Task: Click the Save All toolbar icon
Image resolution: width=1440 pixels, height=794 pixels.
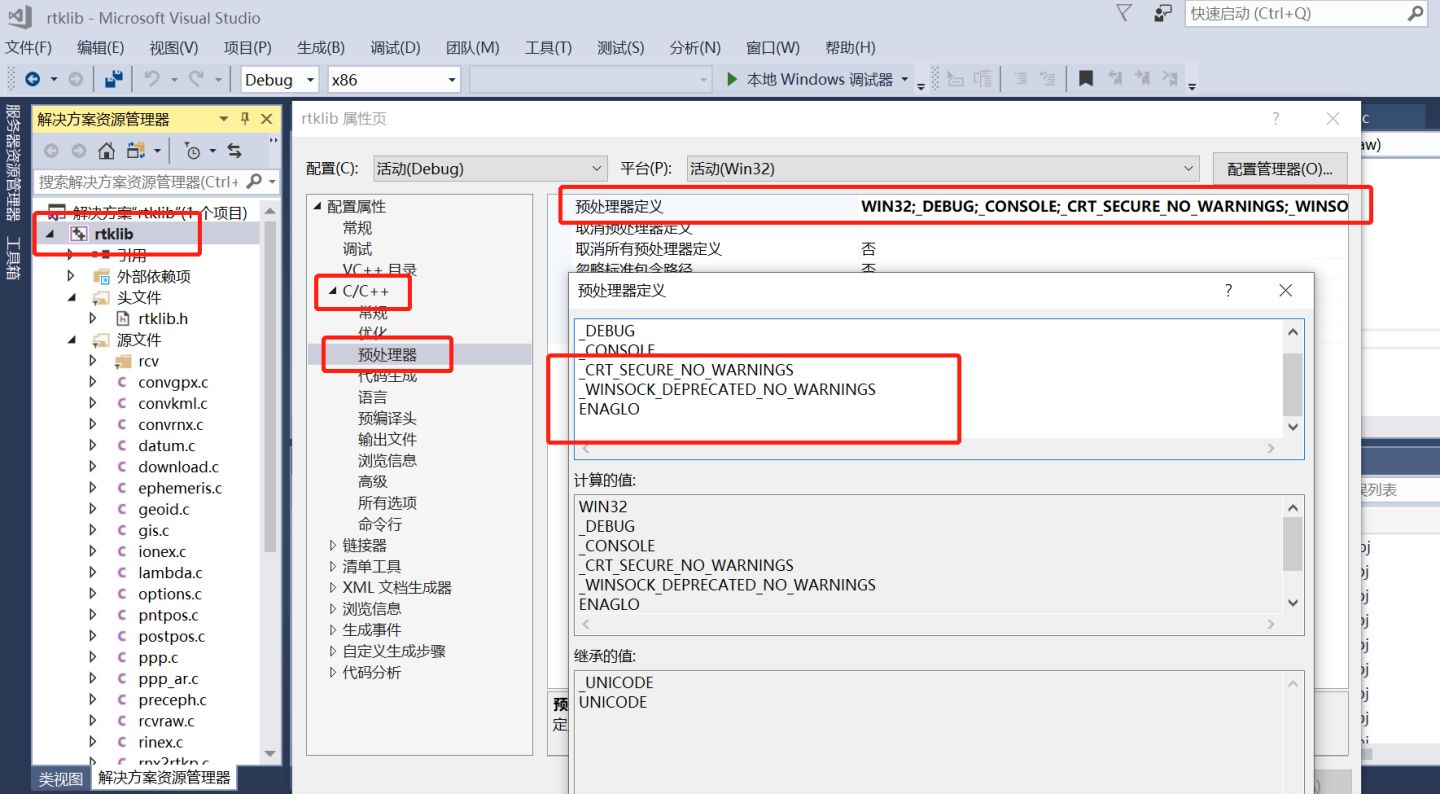Action: click(114, 79)
